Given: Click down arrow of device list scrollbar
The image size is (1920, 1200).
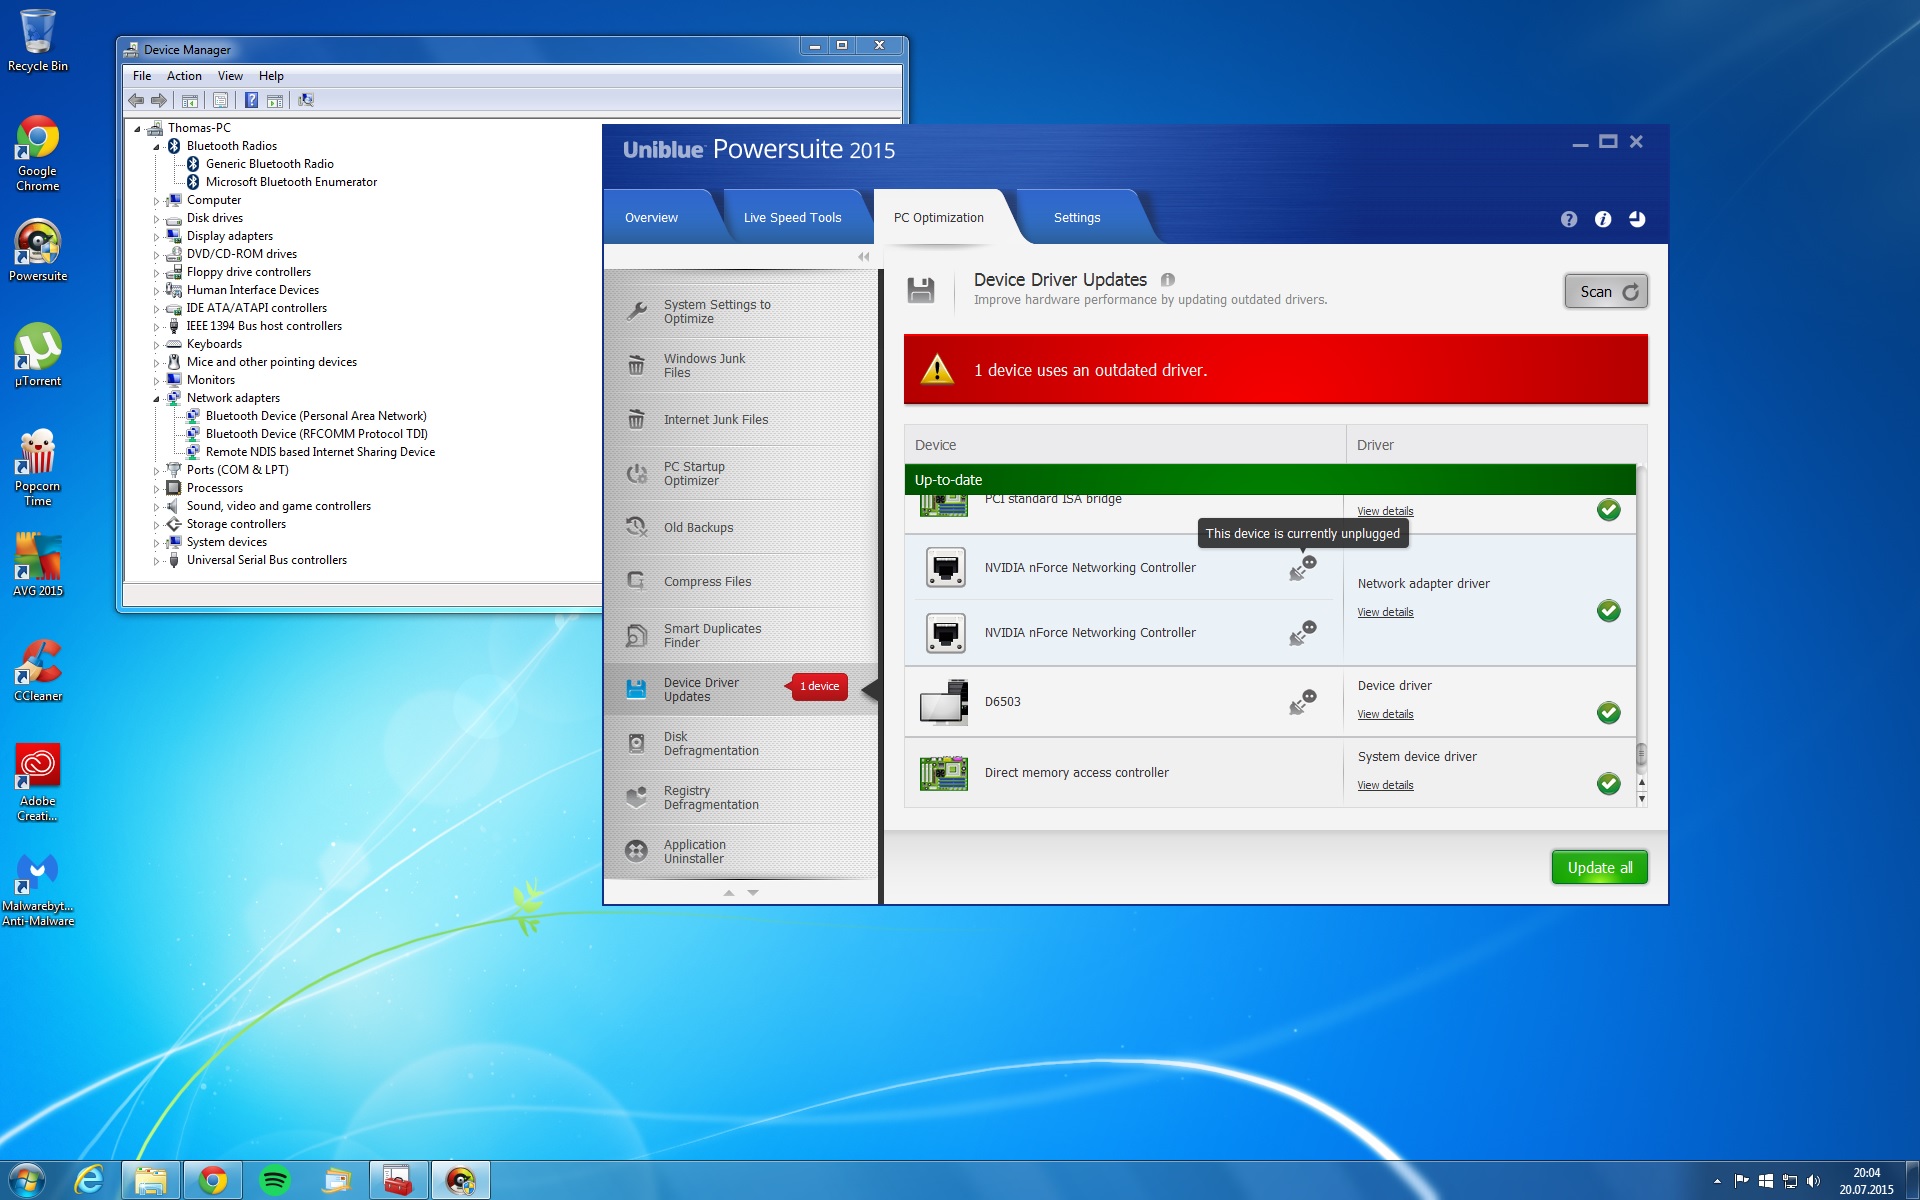Looking at the screenshot, I should click(1641, 799).
